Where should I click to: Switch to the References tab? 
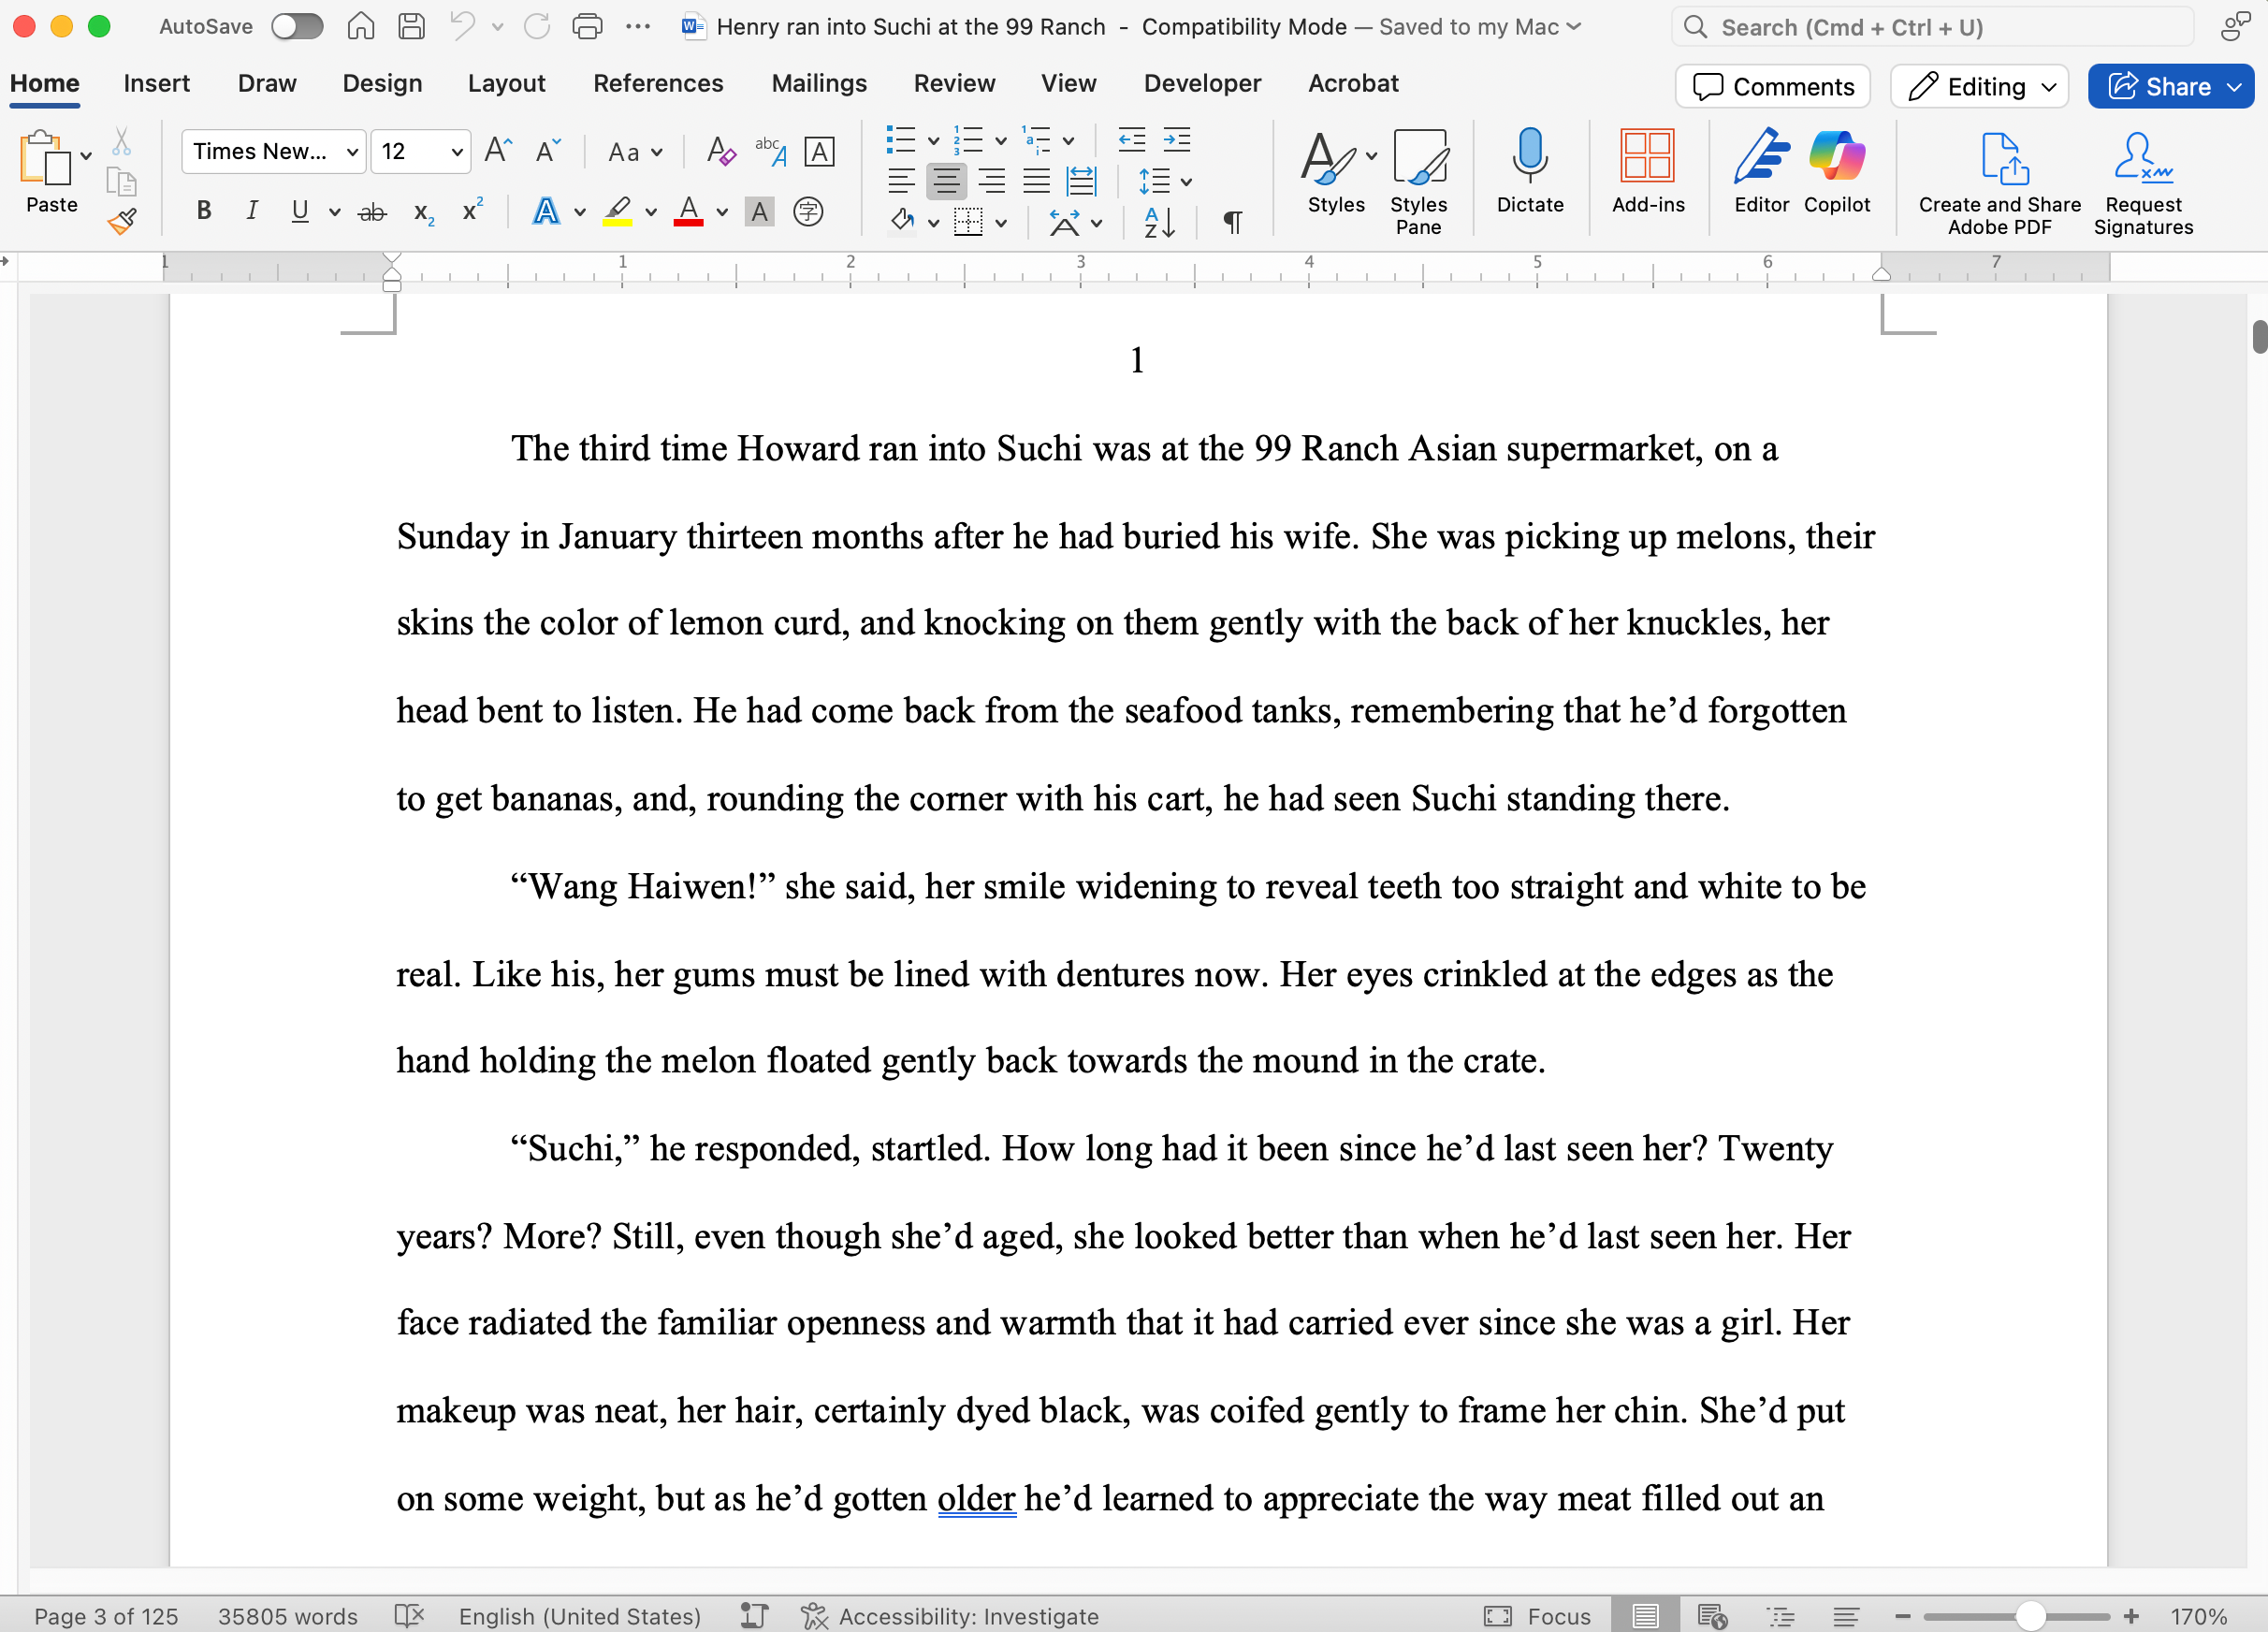click(x=657, y=84)
